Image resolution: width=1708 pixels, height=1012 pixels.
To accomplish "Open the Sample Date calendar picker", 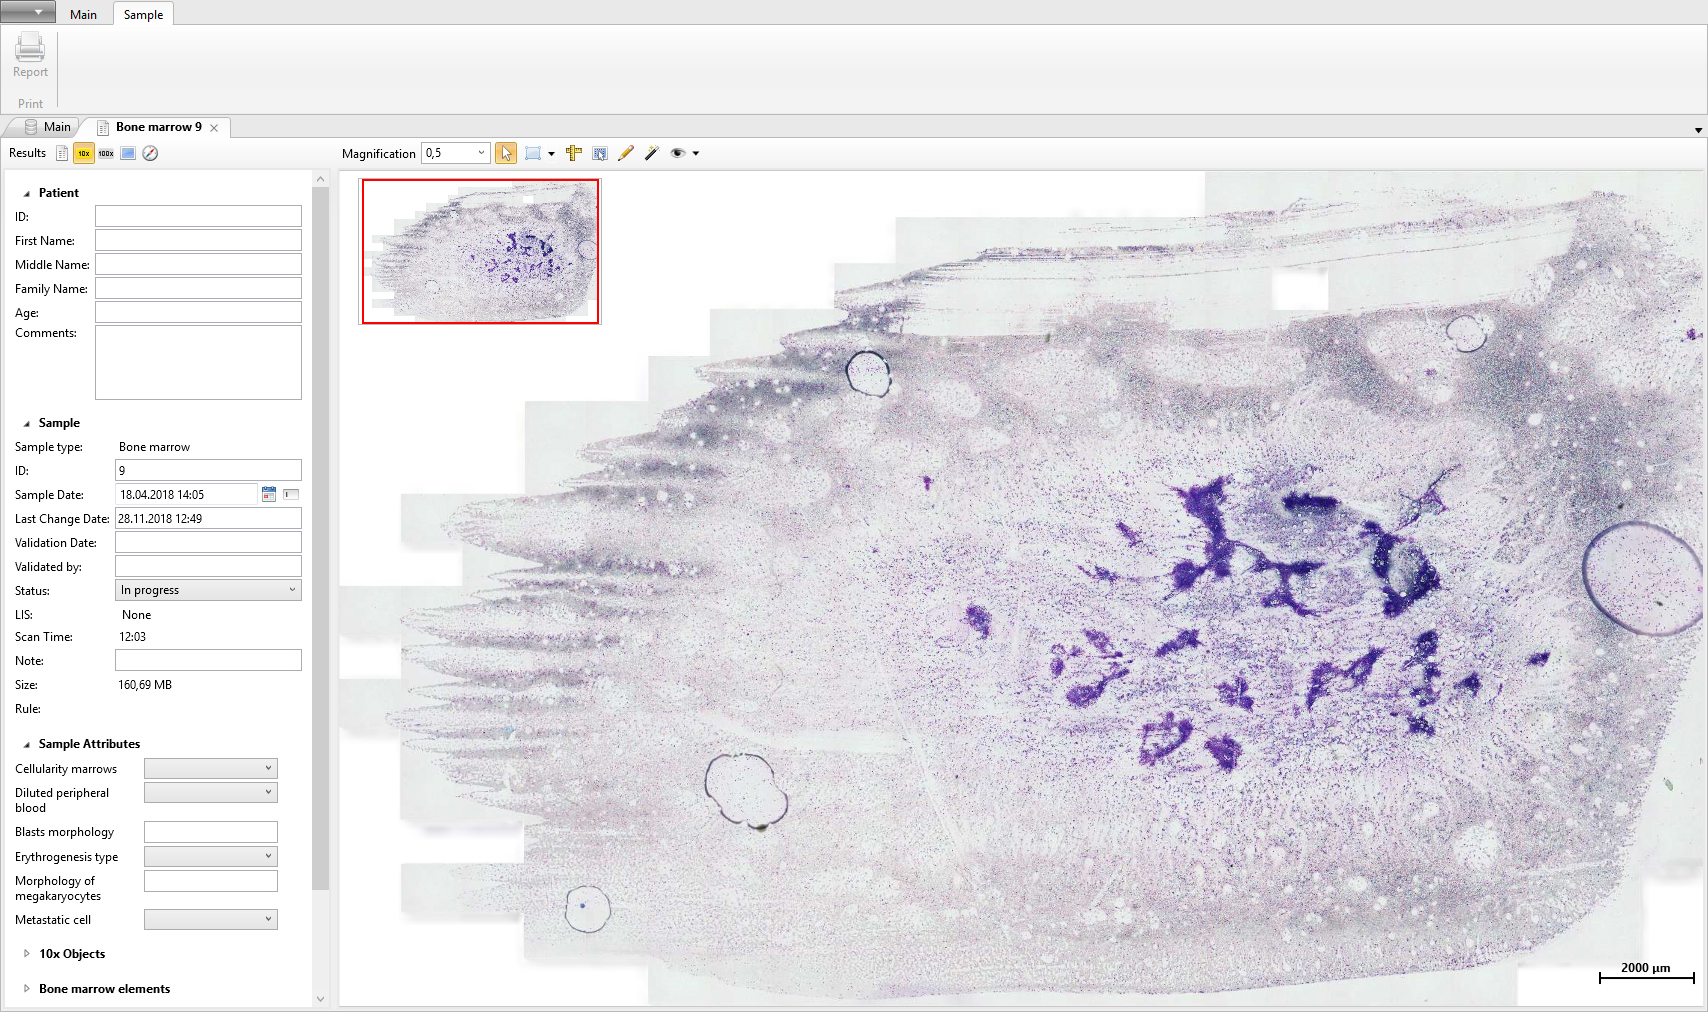I will (x=269, y=494).
